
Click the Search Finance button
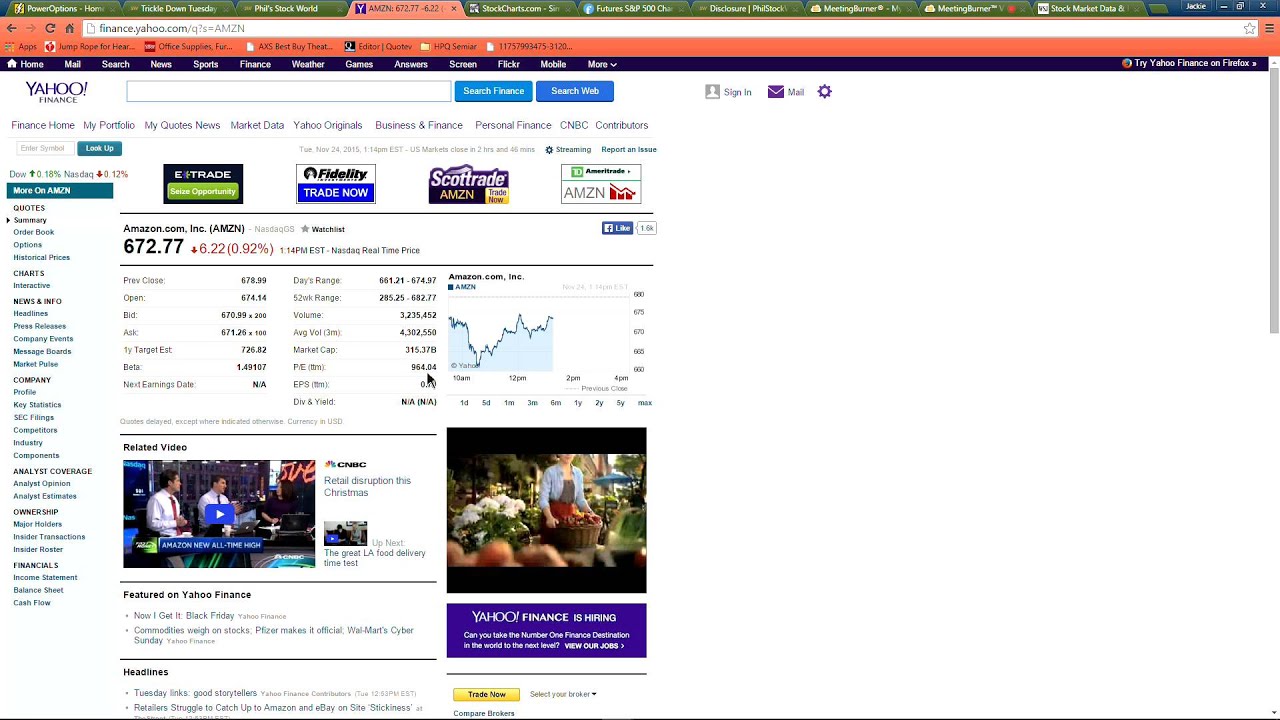coord(493,91)
